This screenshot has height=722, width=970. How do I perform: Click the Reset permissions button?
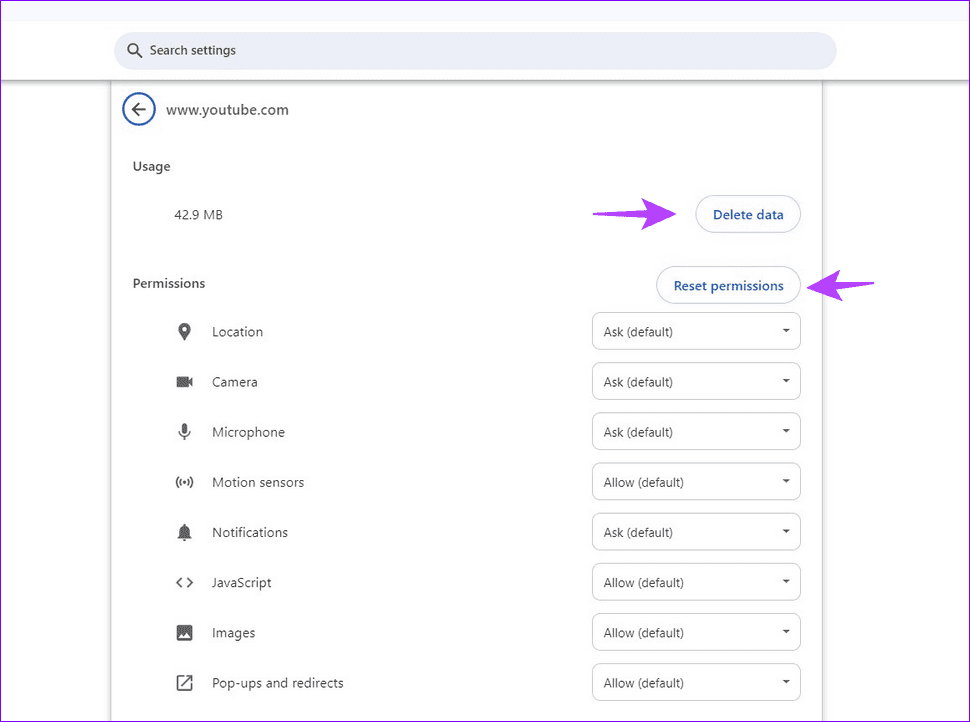coord(728,285)
